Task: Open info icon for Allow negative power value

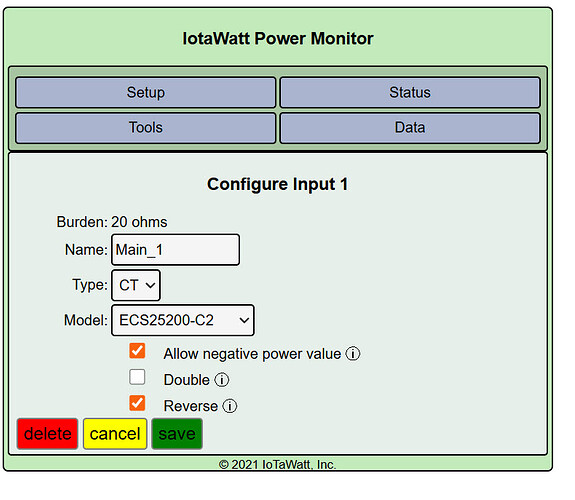Action: pyautogui.click(x=353, y=354)
